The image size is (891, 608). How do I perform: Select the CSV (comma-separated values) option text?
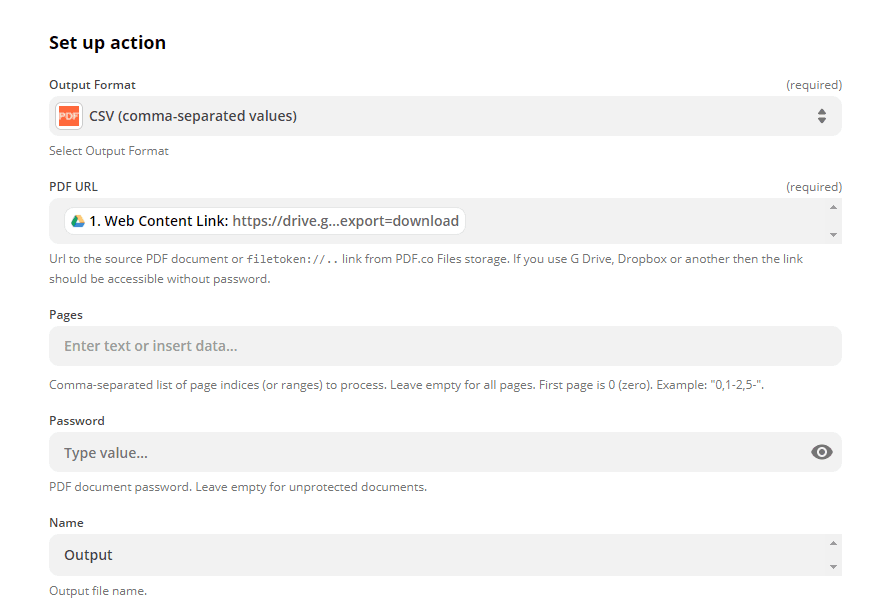coord(193,116)
